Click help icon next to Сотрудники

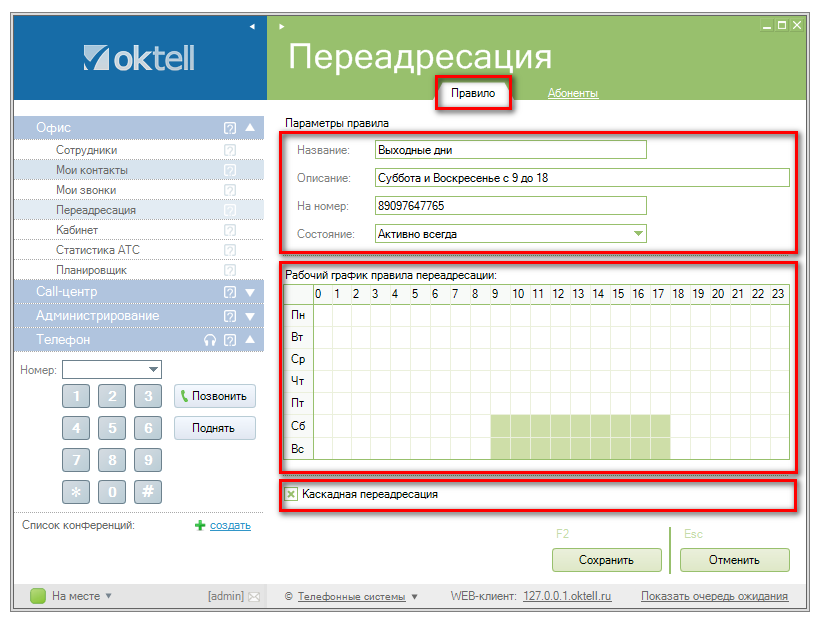click(x=230, y=150)
